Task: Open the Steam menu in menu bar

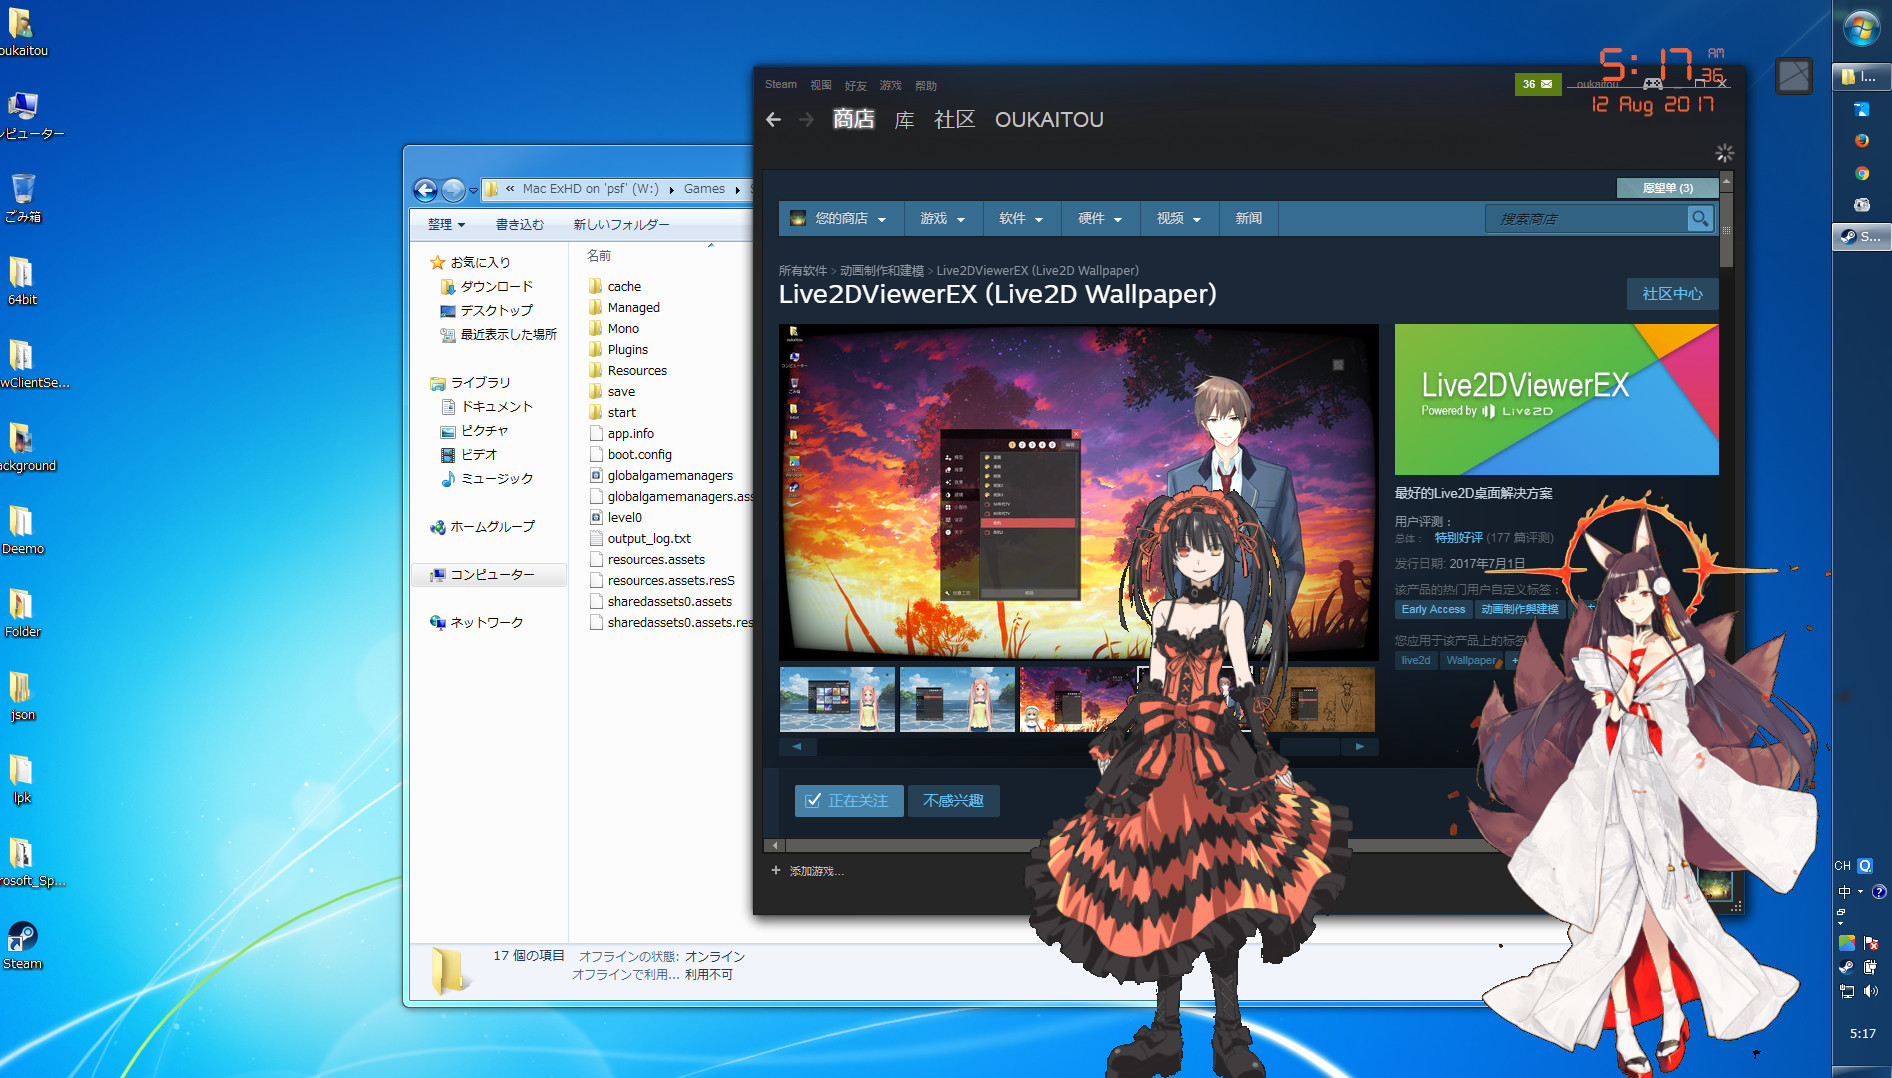Action: (780, 84)
